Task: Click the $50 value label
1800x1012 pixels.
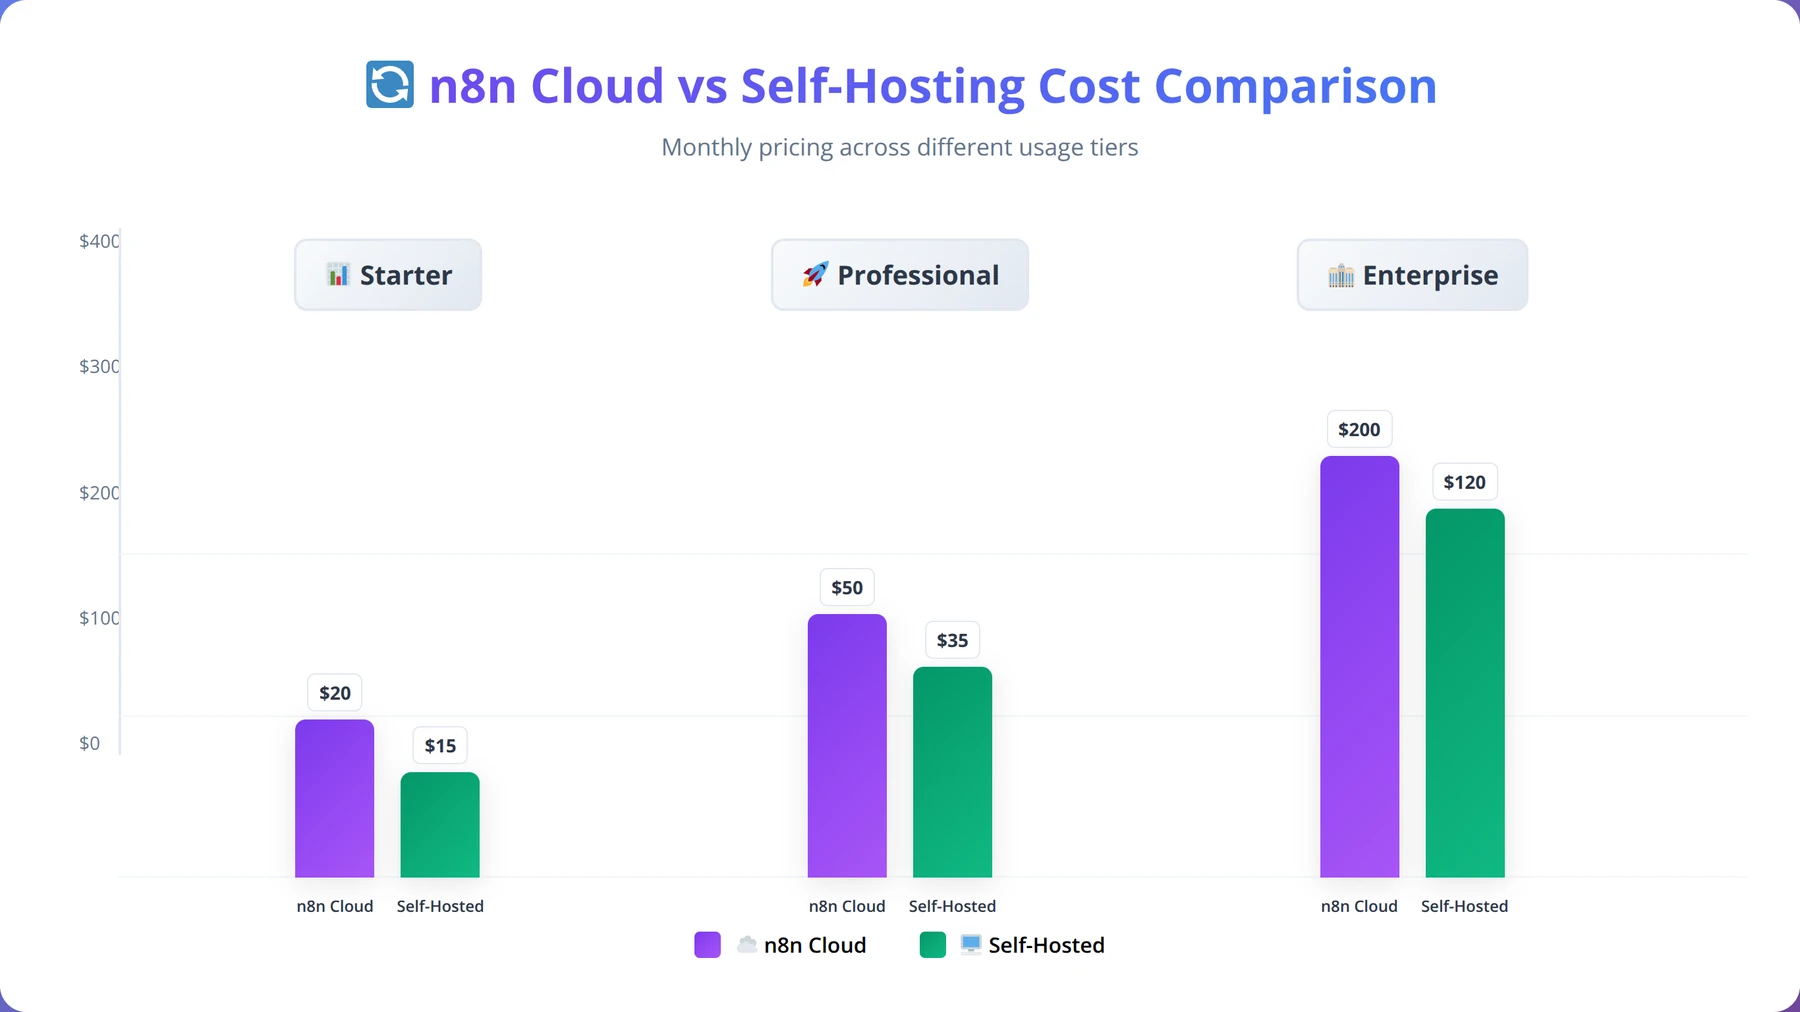Action: 847,588
